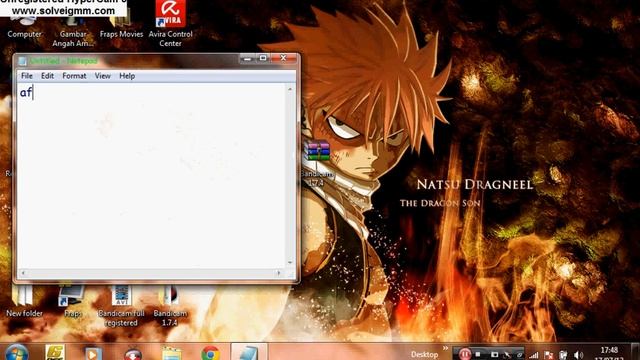Image resolution: width=640 pixels, height=360 pixels.
Task: Select the Gambar Angah desktop icon
Action: point(73,32)
